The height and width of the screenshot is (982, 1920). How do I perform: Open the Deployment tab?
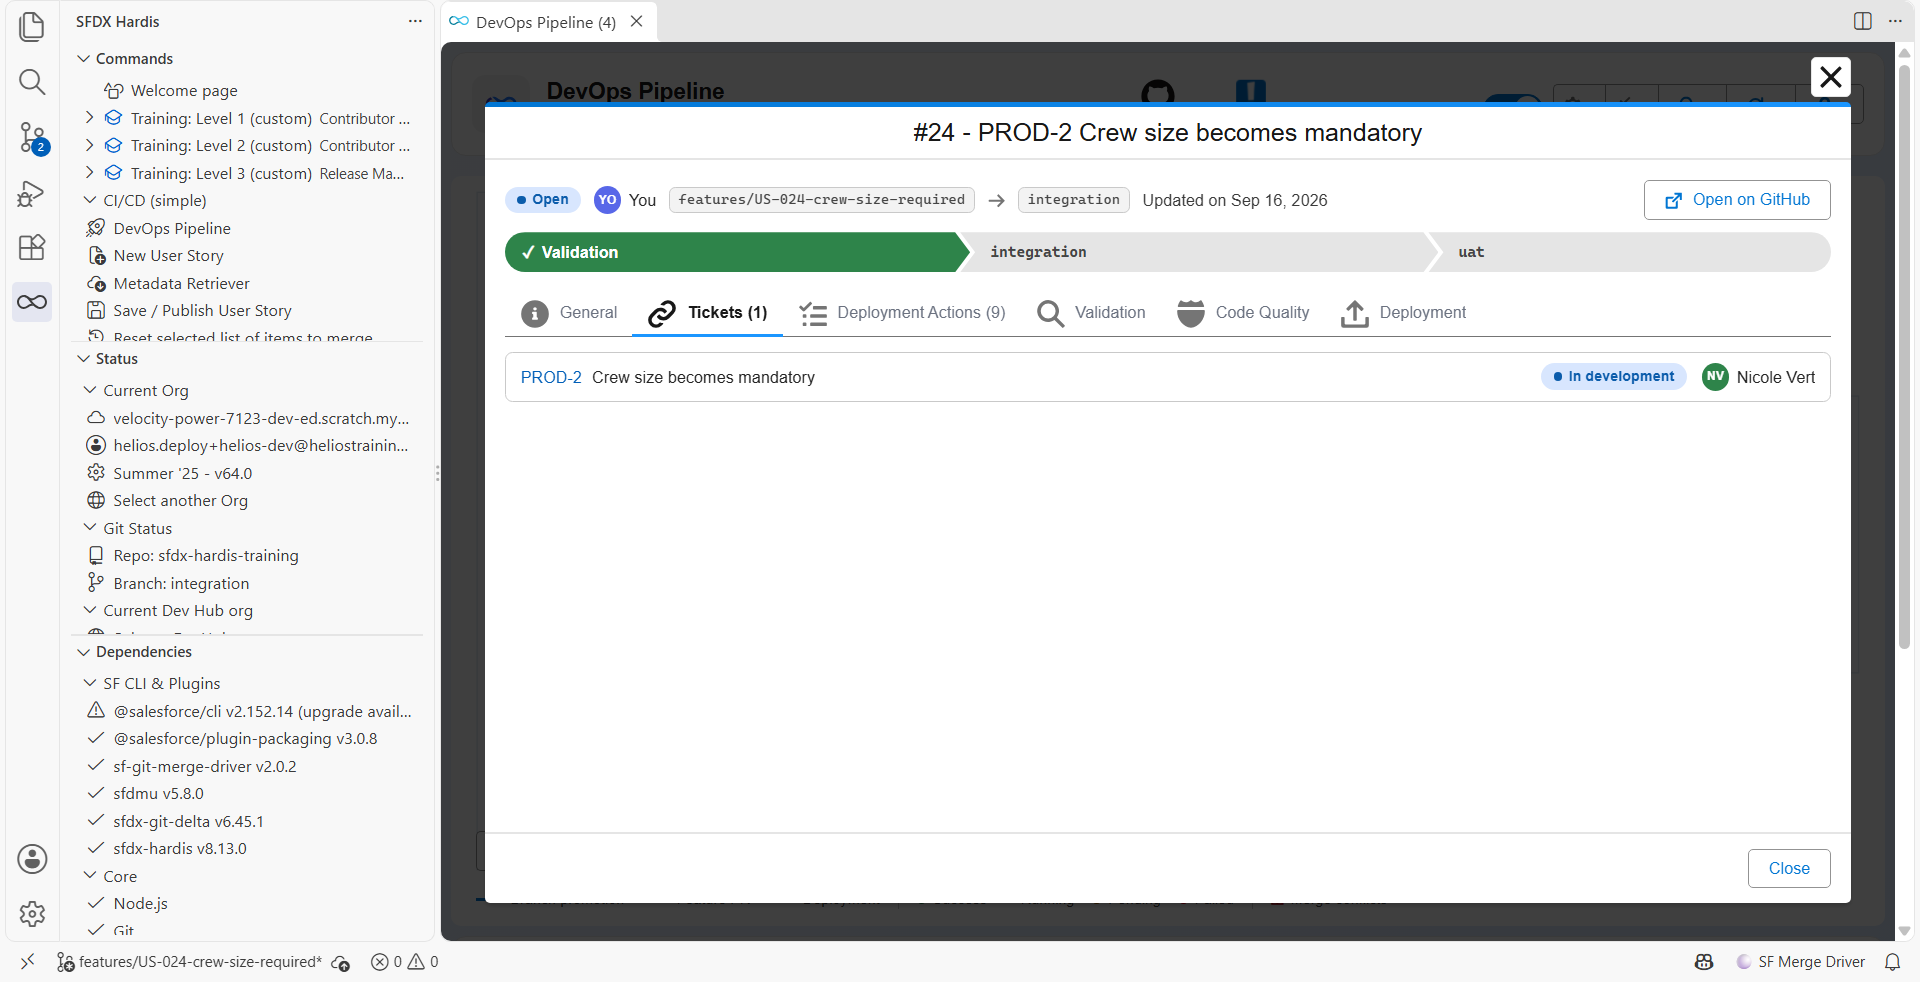(x=1403, y=313)
